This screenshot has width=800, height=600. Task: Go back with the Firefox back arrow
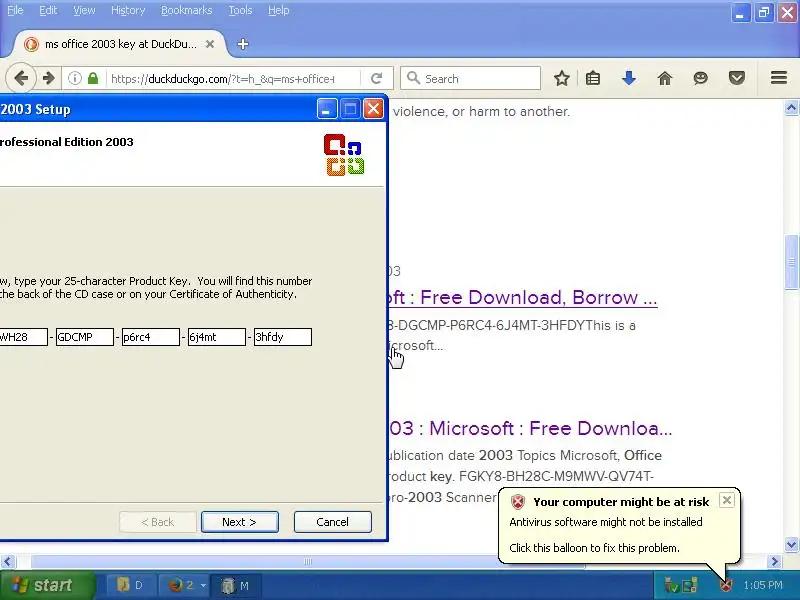21,79
